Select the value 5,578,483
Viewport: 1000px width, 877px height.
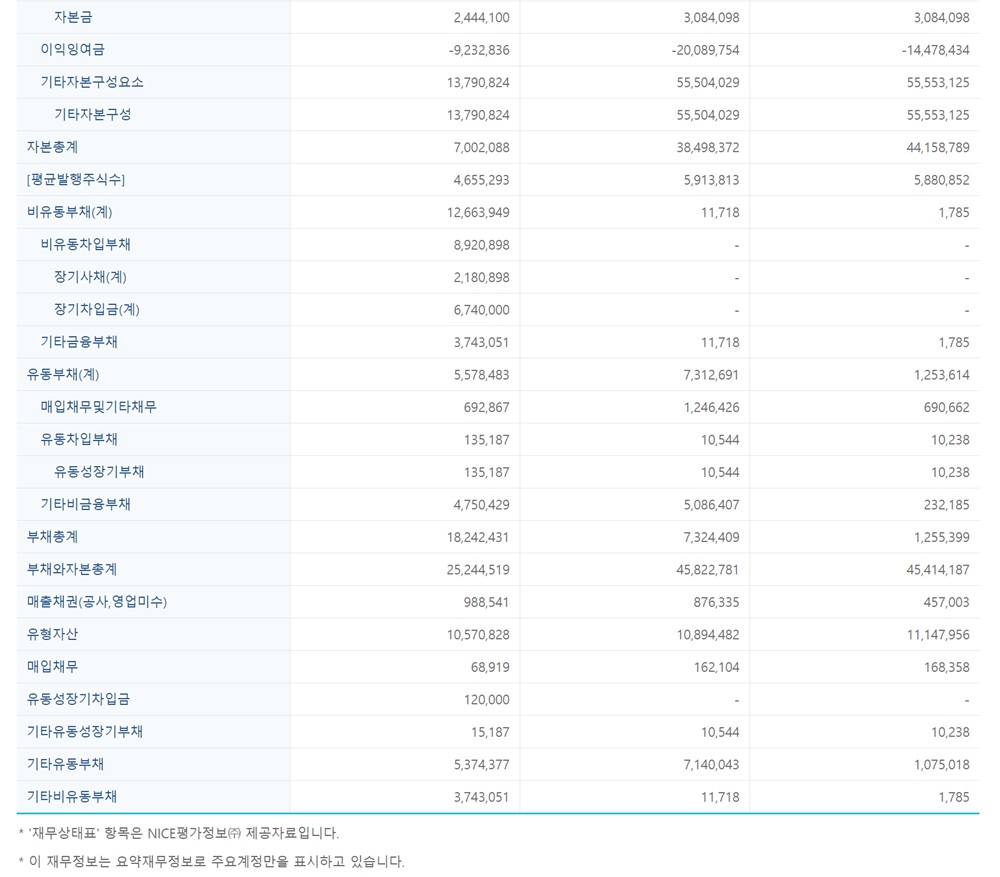click(482, 375)
